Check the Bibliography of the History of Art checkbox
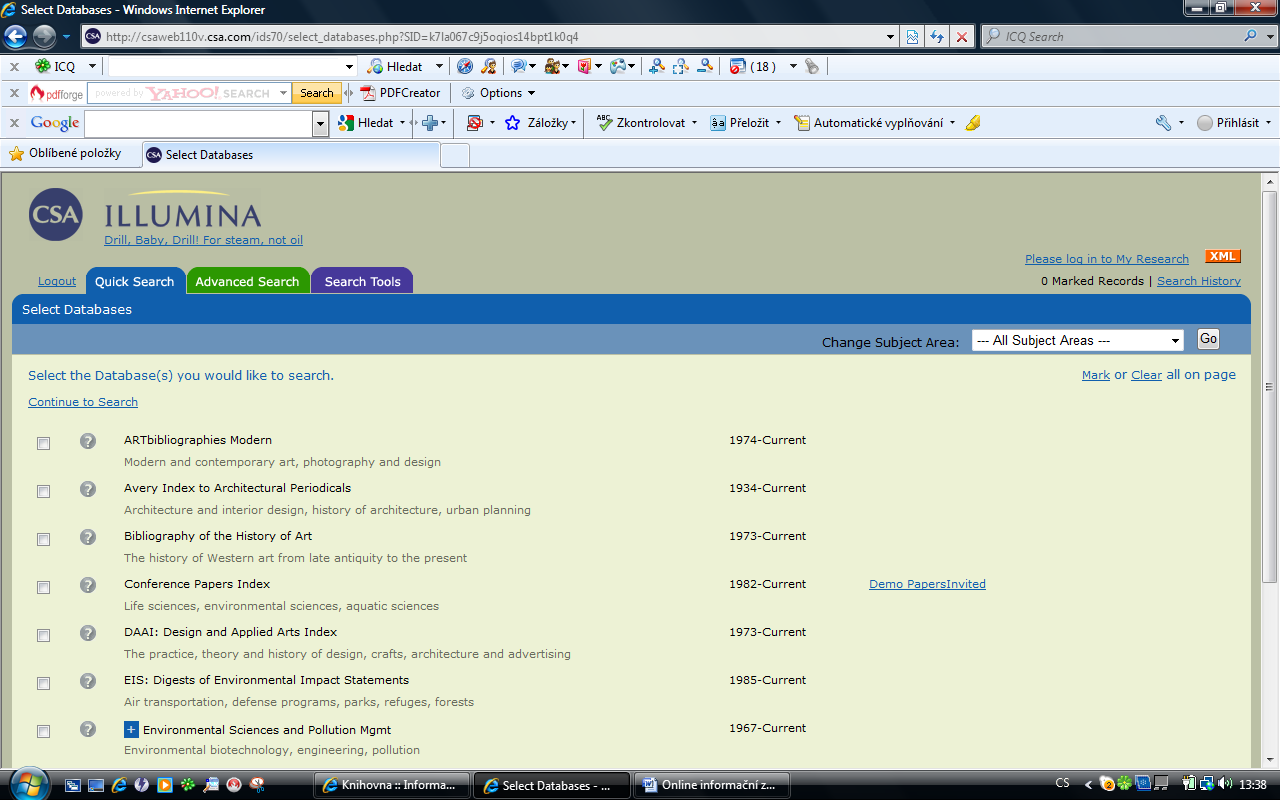Image resolution: width=1280 pixels, height=800 pixels. [43, 539]
